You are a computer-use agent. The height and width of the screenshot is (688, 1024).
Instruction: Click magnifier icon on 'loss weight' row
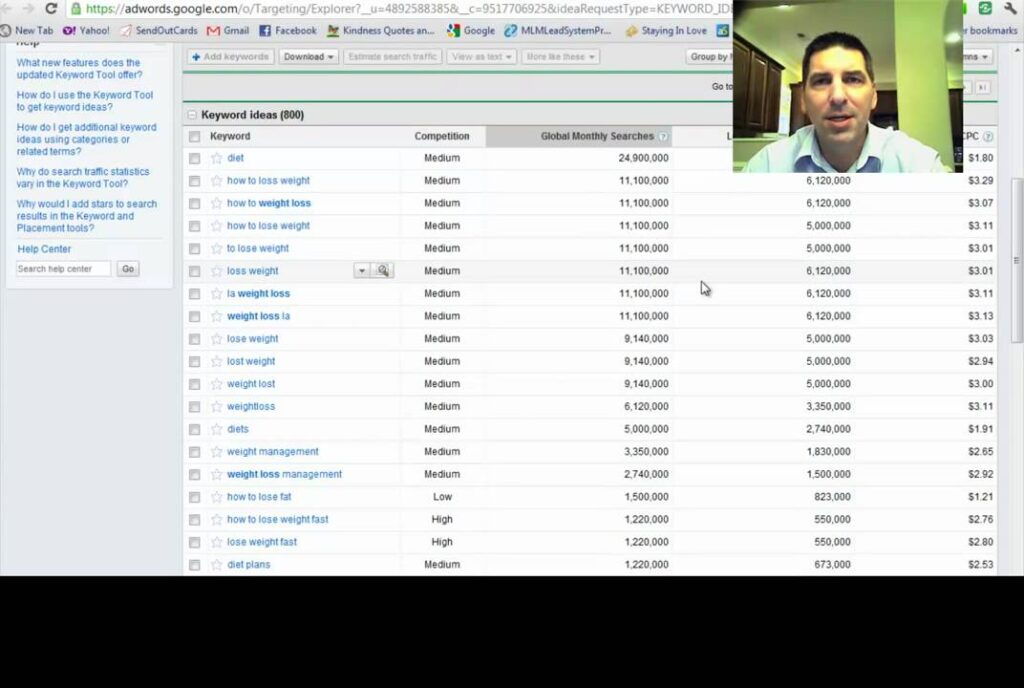pos(383,270)
